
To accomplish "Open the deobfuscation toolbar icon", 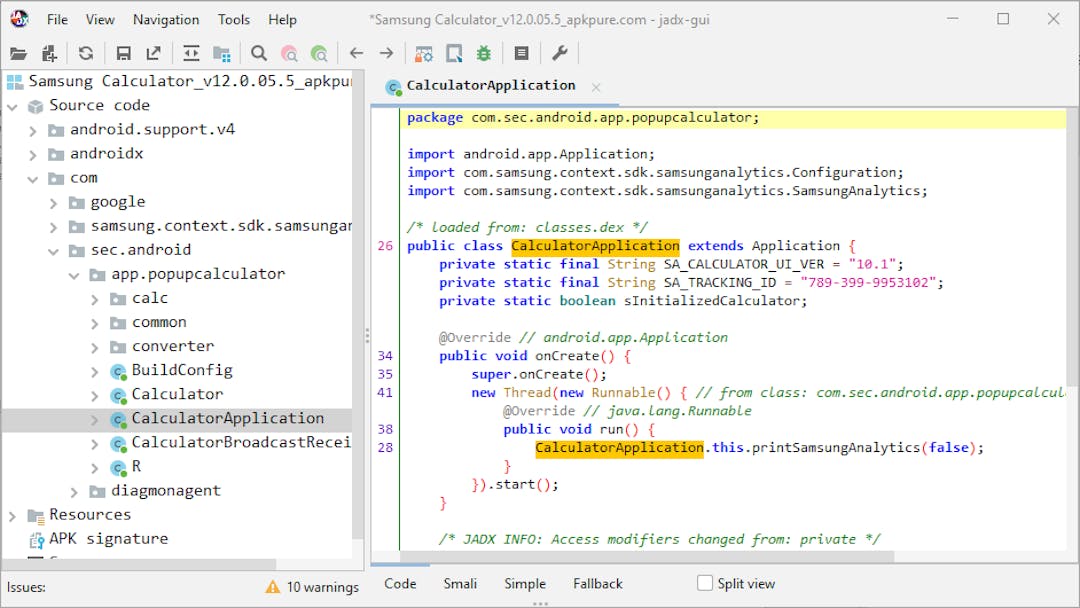I will [x=424, y=54].
